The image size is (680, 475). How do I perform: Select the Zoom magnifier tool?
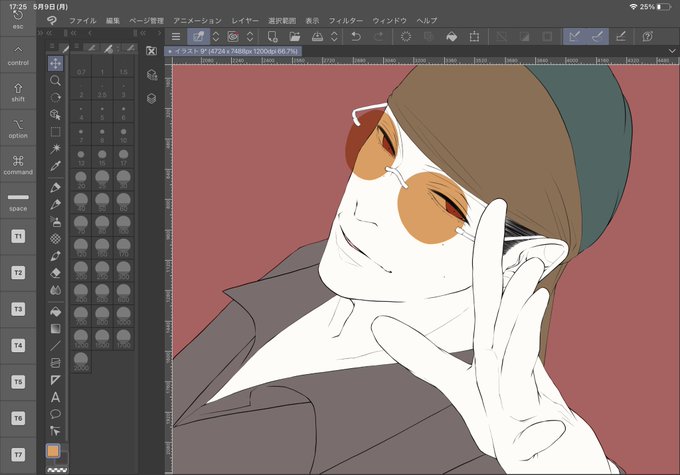tap(56, 80)
